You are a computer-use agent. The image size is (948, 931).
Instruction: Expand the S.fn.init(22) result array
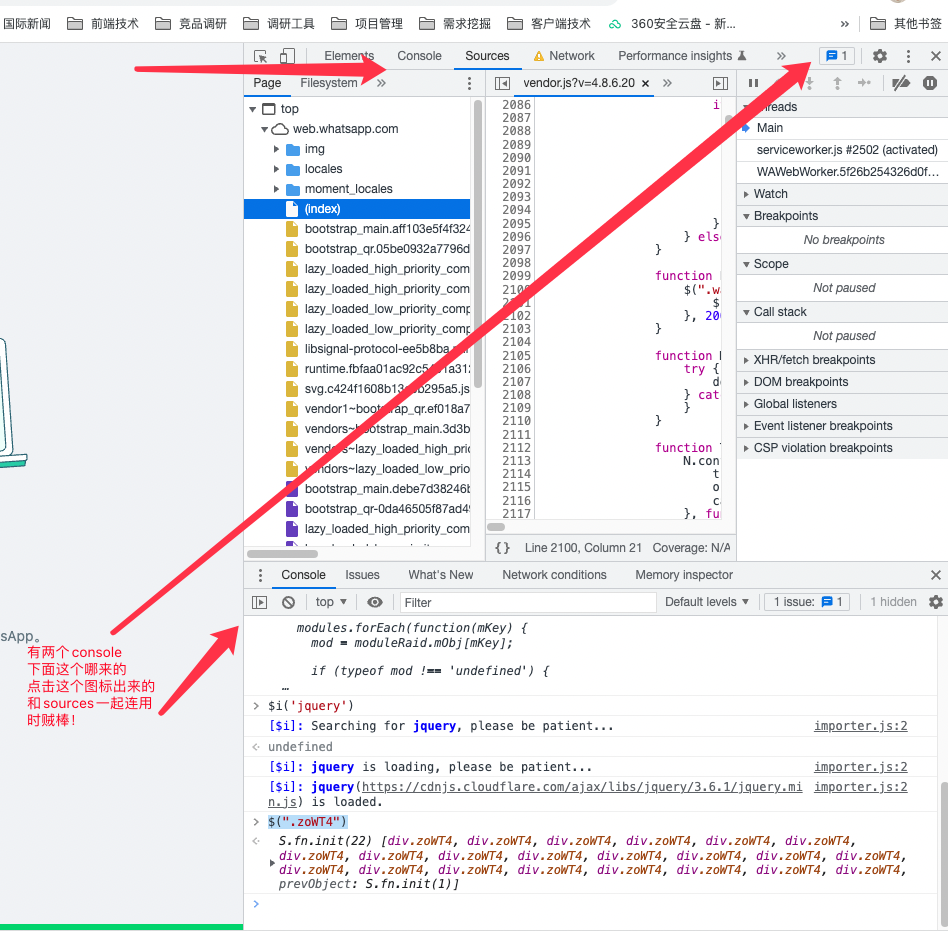272,863
